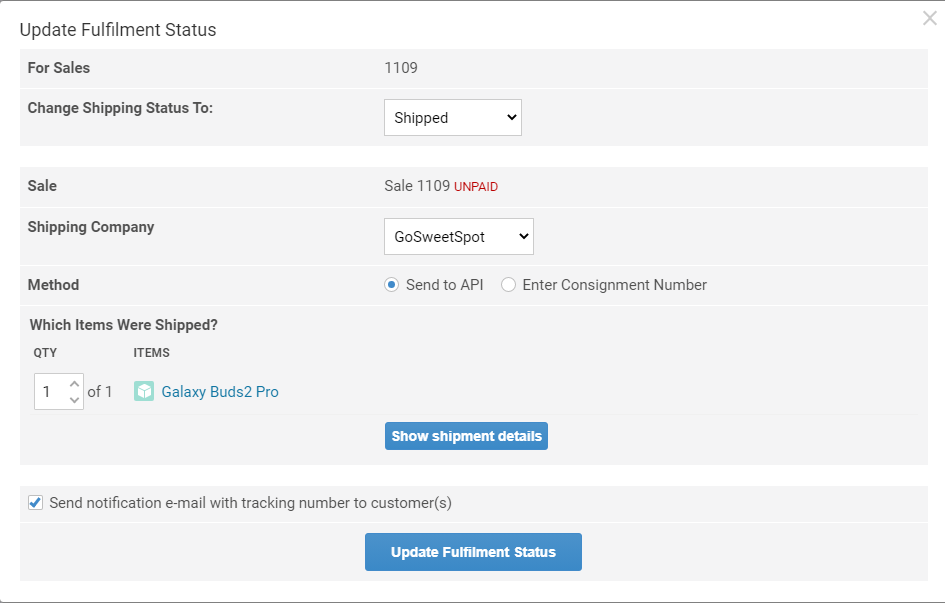Click the Update Fulfilment Status button
This screenshot has width=945, height=603.
[x=473, y=552]
